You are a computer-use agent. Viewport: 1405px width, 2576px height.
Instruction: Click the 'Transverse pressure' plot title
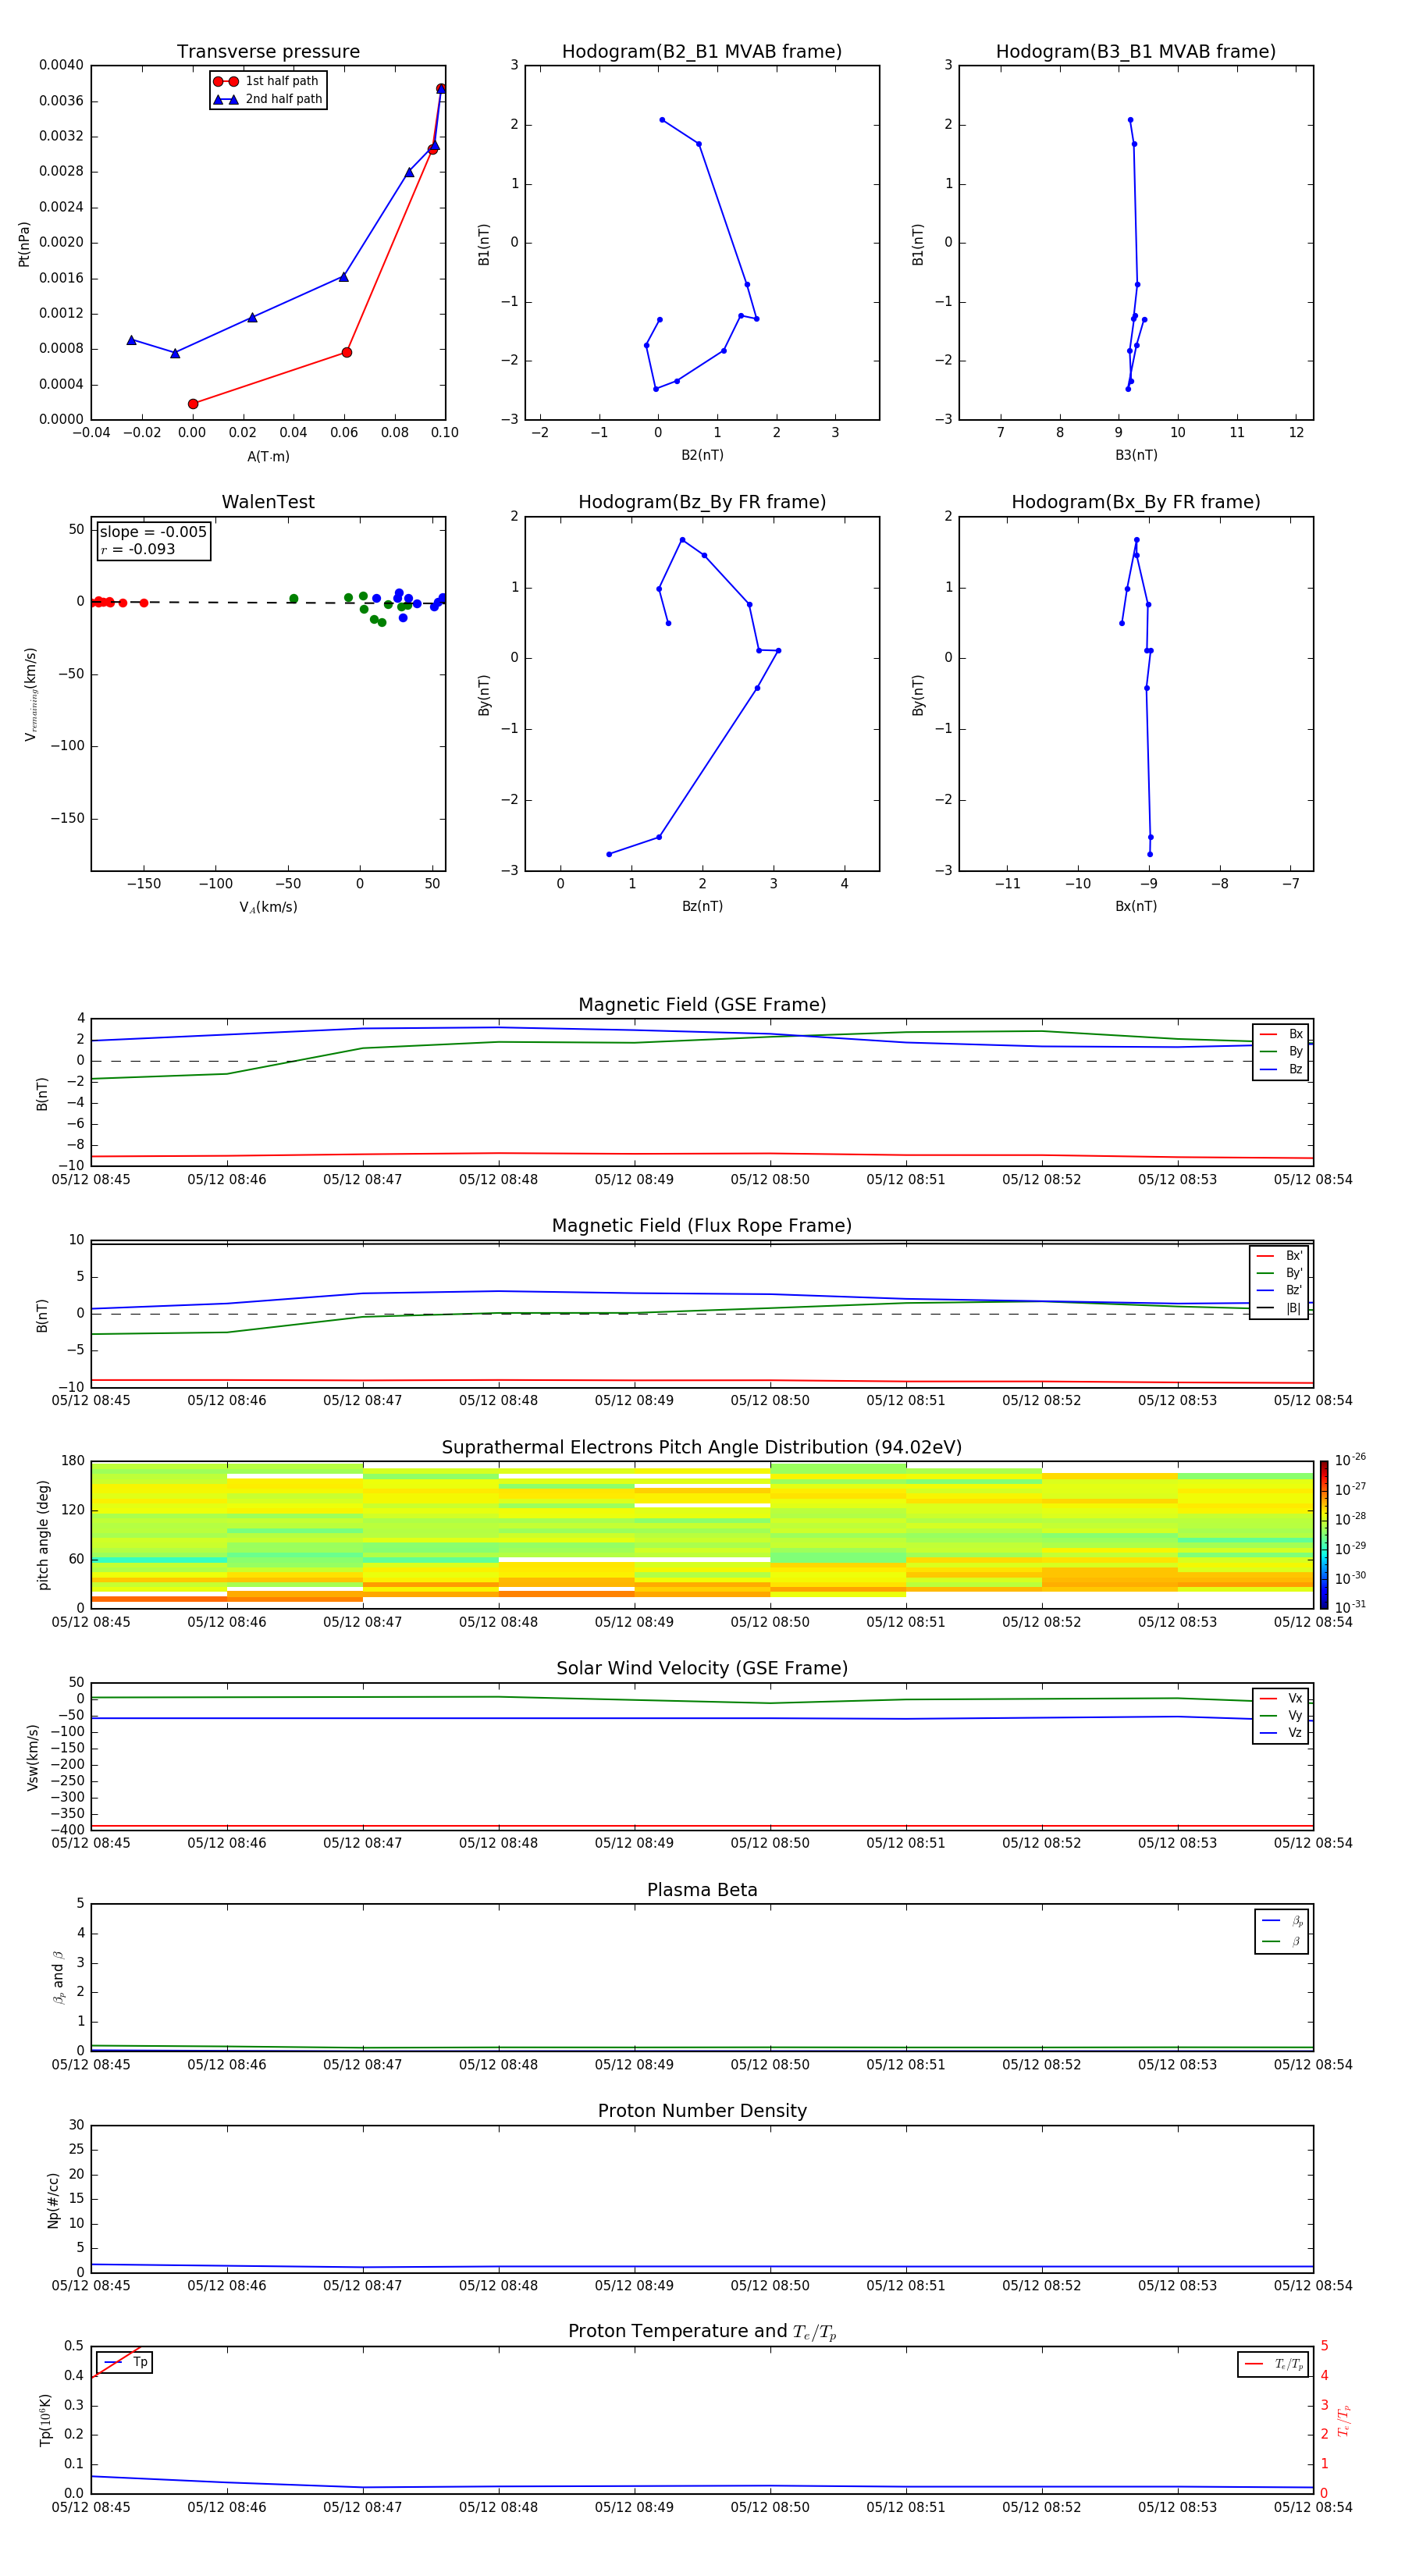[268, 51]
